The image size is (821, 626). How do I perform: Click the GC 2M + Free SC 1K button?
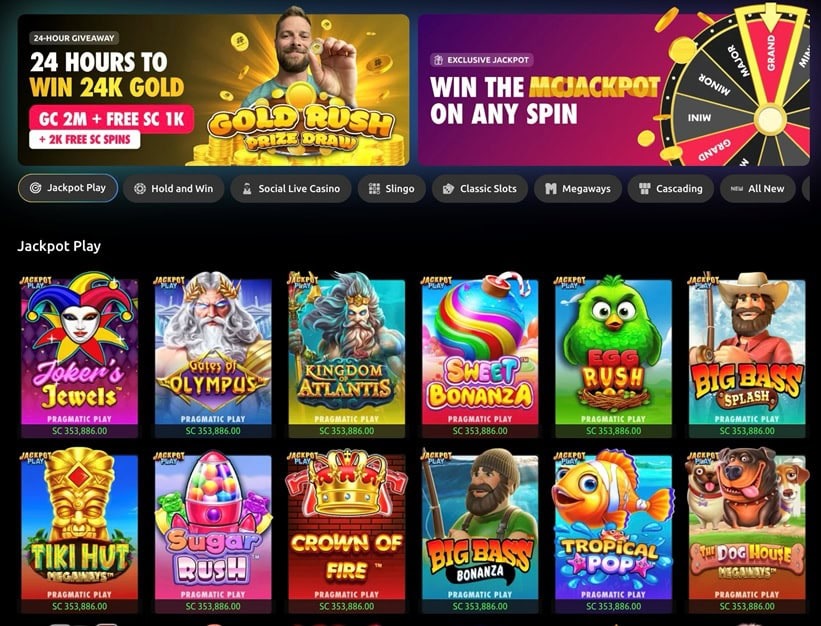click(x=112, y=119)
